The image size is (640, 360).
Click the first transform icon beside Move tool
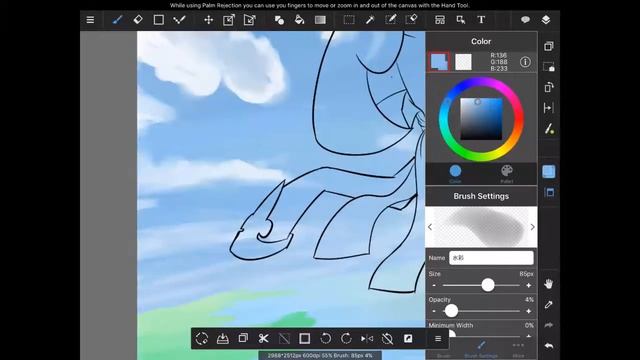[229, 20]
